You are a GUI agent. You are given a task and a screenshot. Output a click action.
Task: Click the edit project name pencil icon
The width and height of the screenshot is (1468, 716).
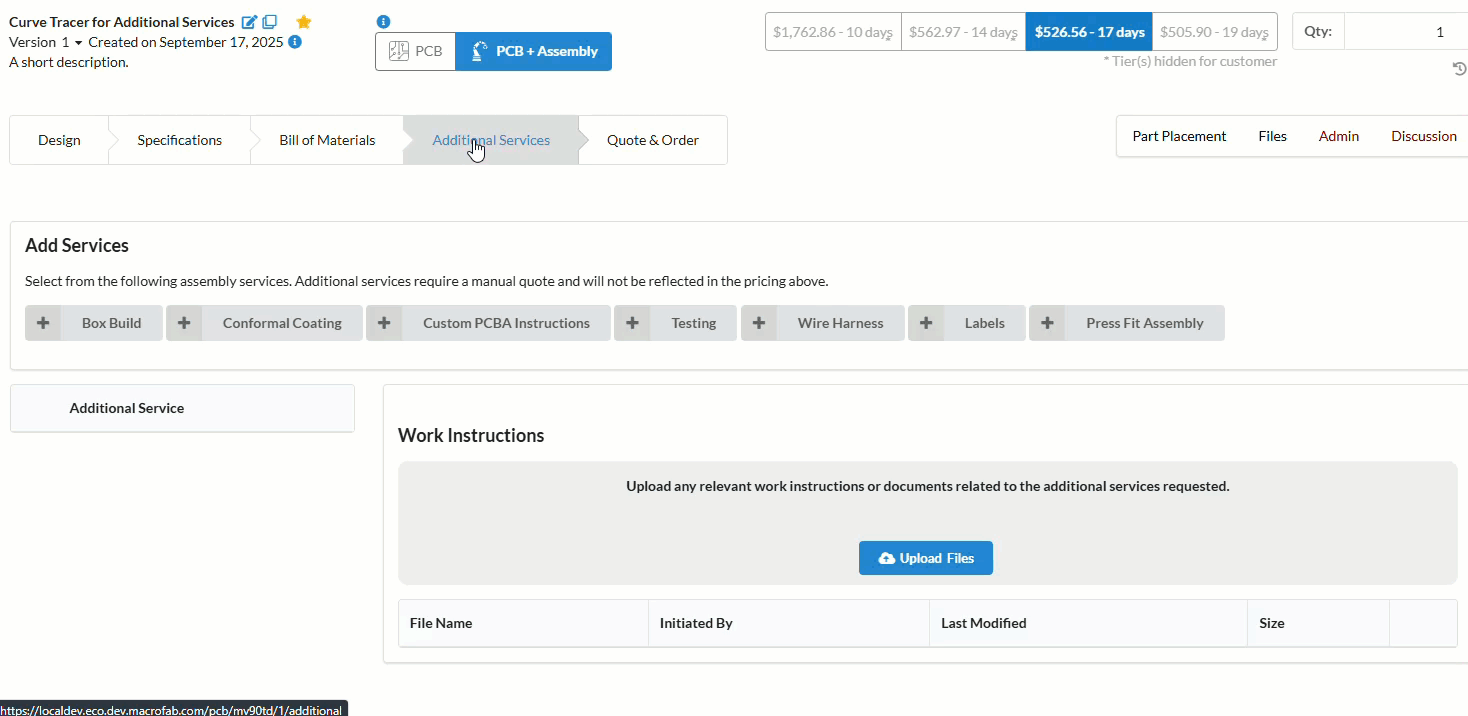(249, 22)
